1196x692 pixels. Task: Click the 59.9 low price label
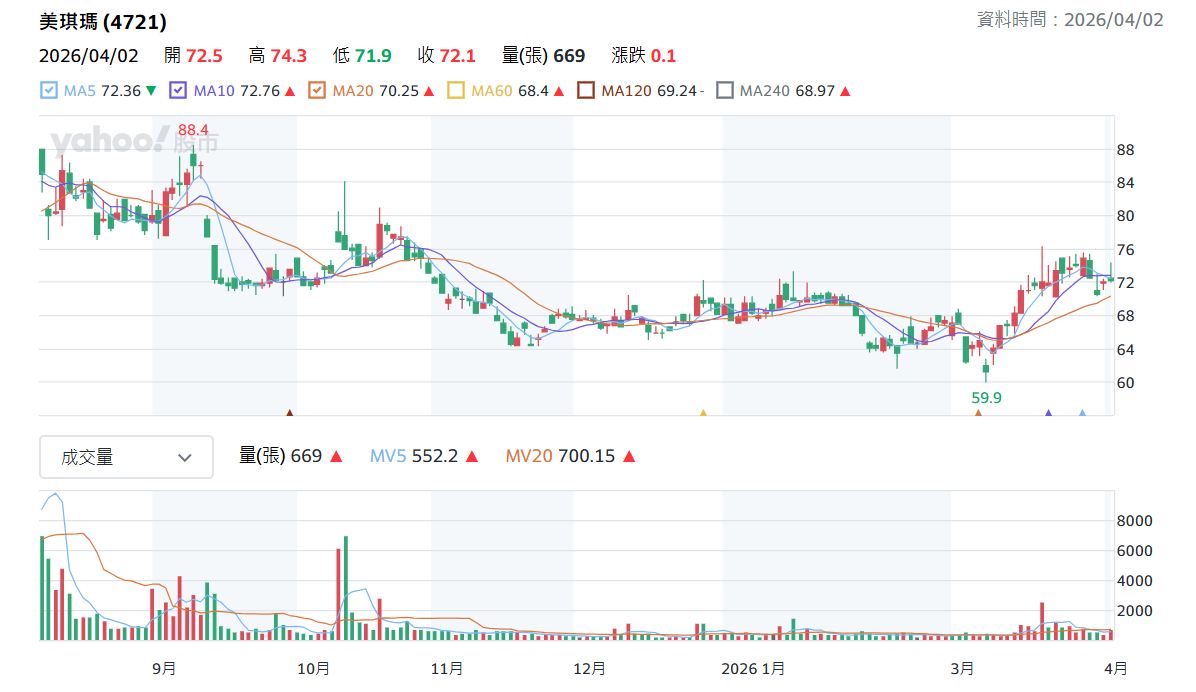986,397
